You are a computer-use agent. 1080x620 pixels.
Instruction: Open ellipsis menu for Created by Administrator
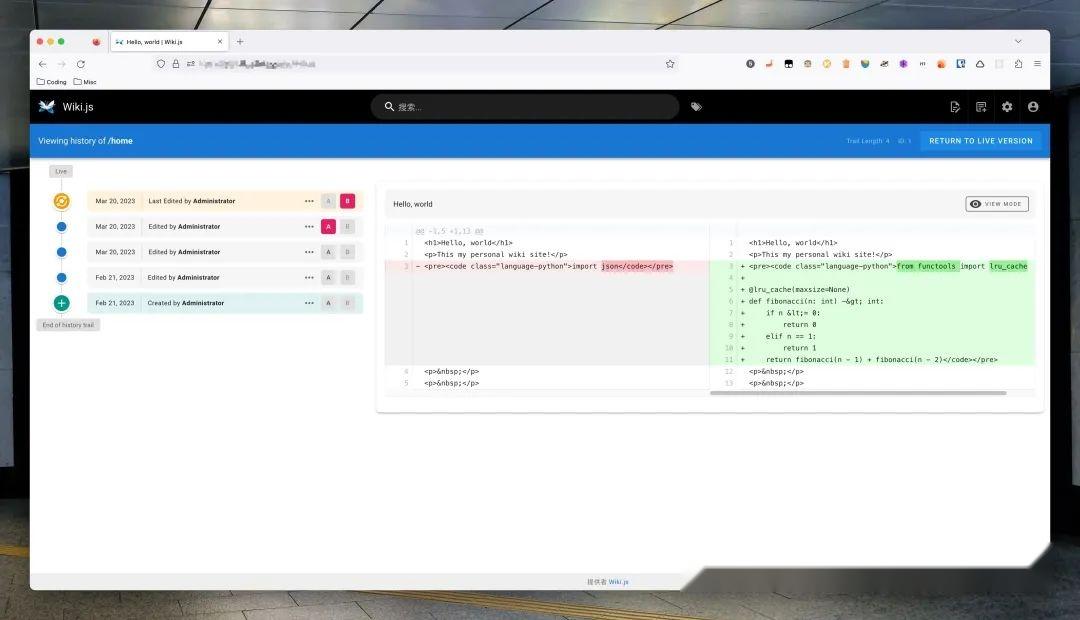click(309, 303)
